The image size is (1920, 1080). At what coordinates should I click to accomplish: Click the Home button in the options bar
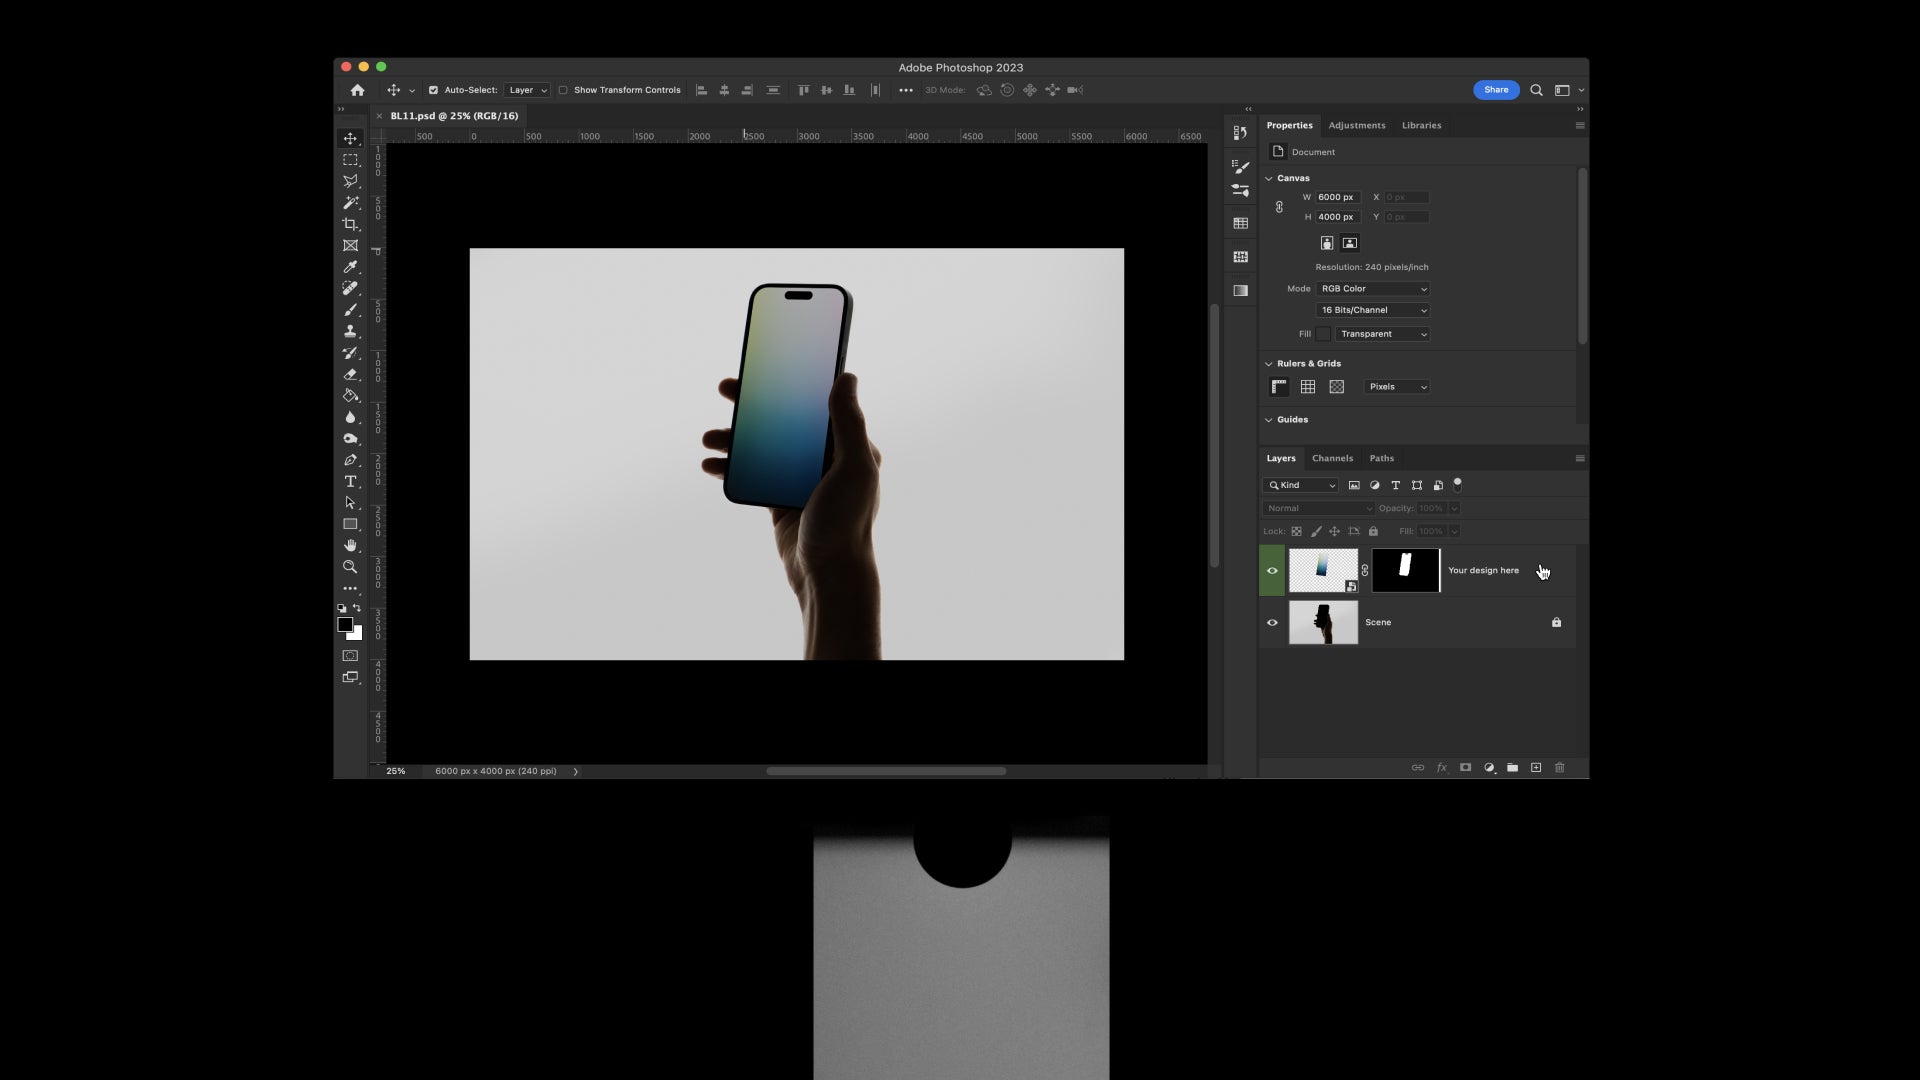pos(357,90)
